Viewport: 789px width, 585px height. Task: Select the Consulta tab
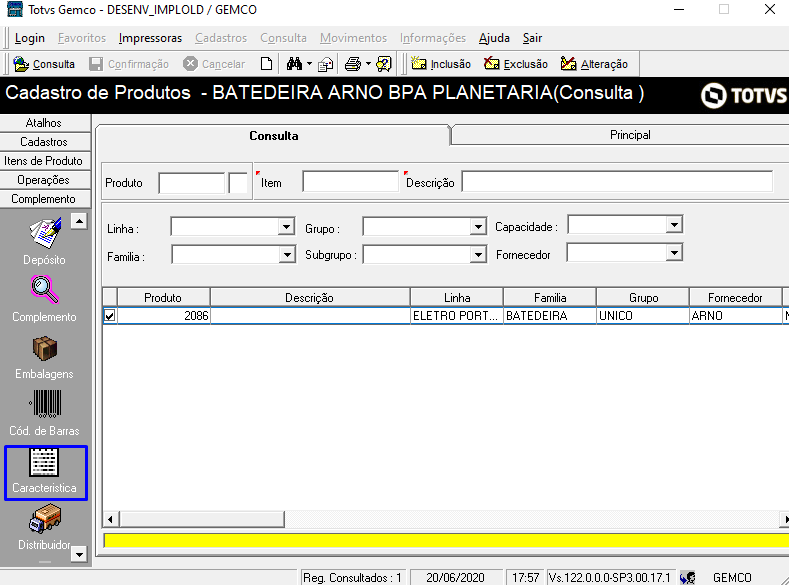(273, 136)
